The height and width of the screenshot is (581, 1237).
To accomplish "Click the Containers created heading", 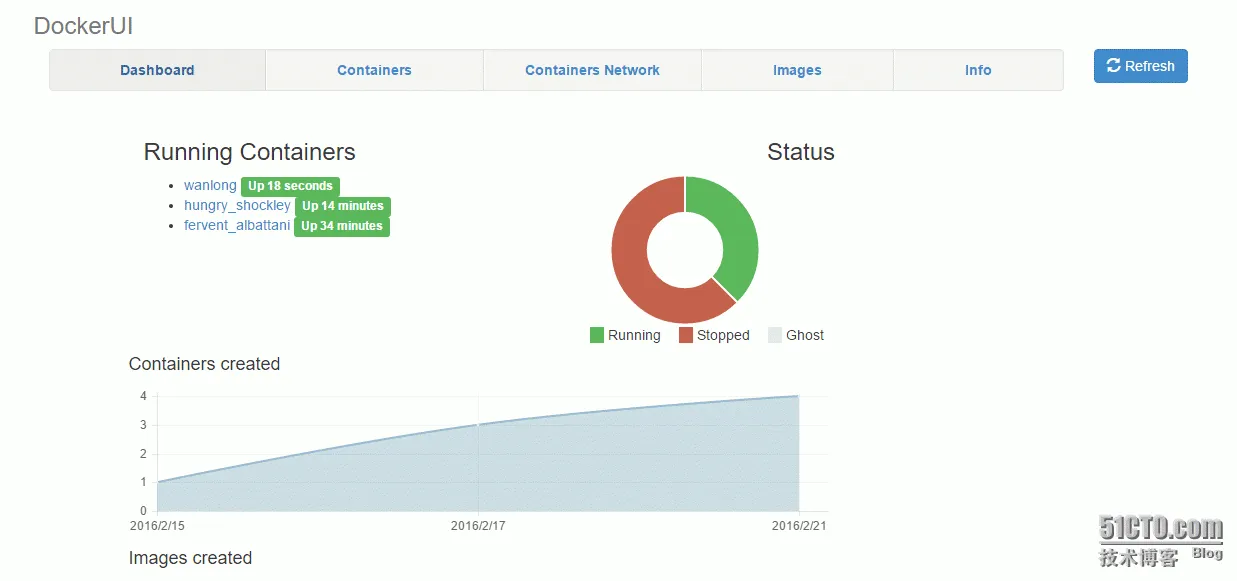I will [204, 364].
